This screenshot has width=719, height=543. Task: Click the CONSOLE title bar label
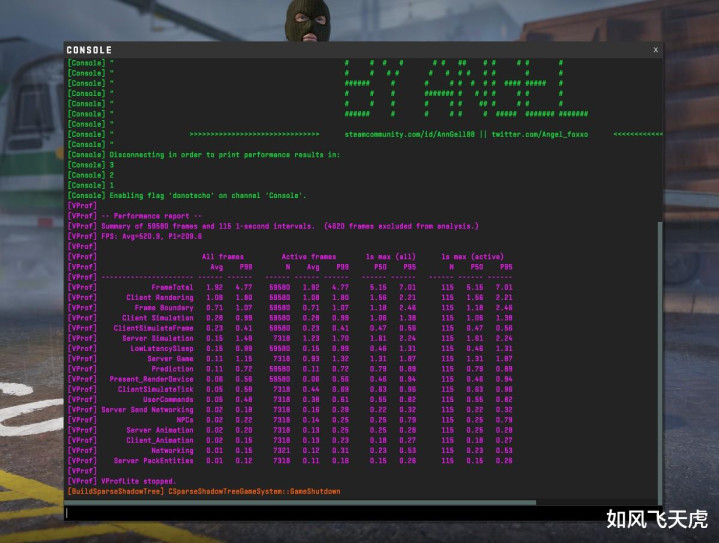click(89, 50)
